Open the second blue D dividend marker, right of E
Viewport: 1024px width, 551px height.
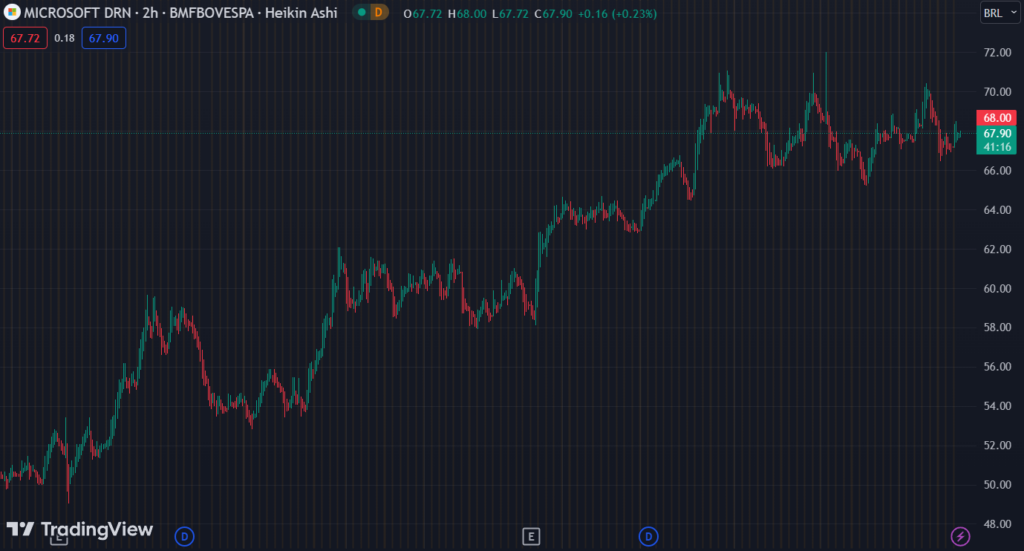point(648,537)
